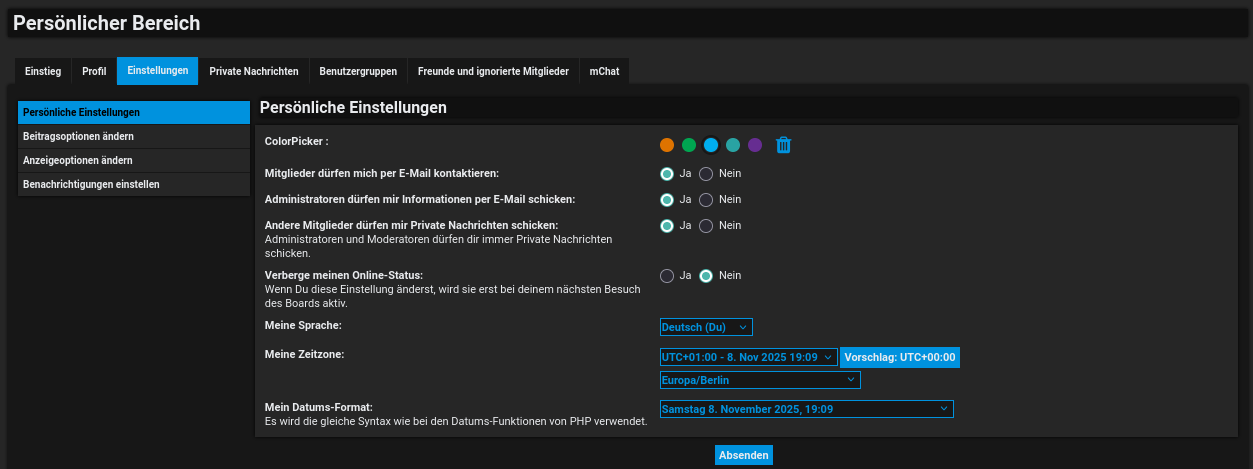Image resolution: width=1253 pixels, height=469 pixels.
Task: Select the purple ColorPicker circle
Action: point(755,145)
